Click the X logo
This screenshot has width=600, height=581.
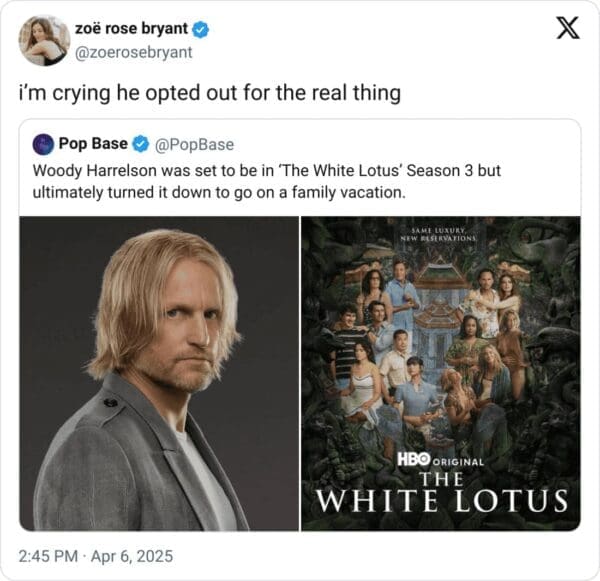(x=567, y=28)
